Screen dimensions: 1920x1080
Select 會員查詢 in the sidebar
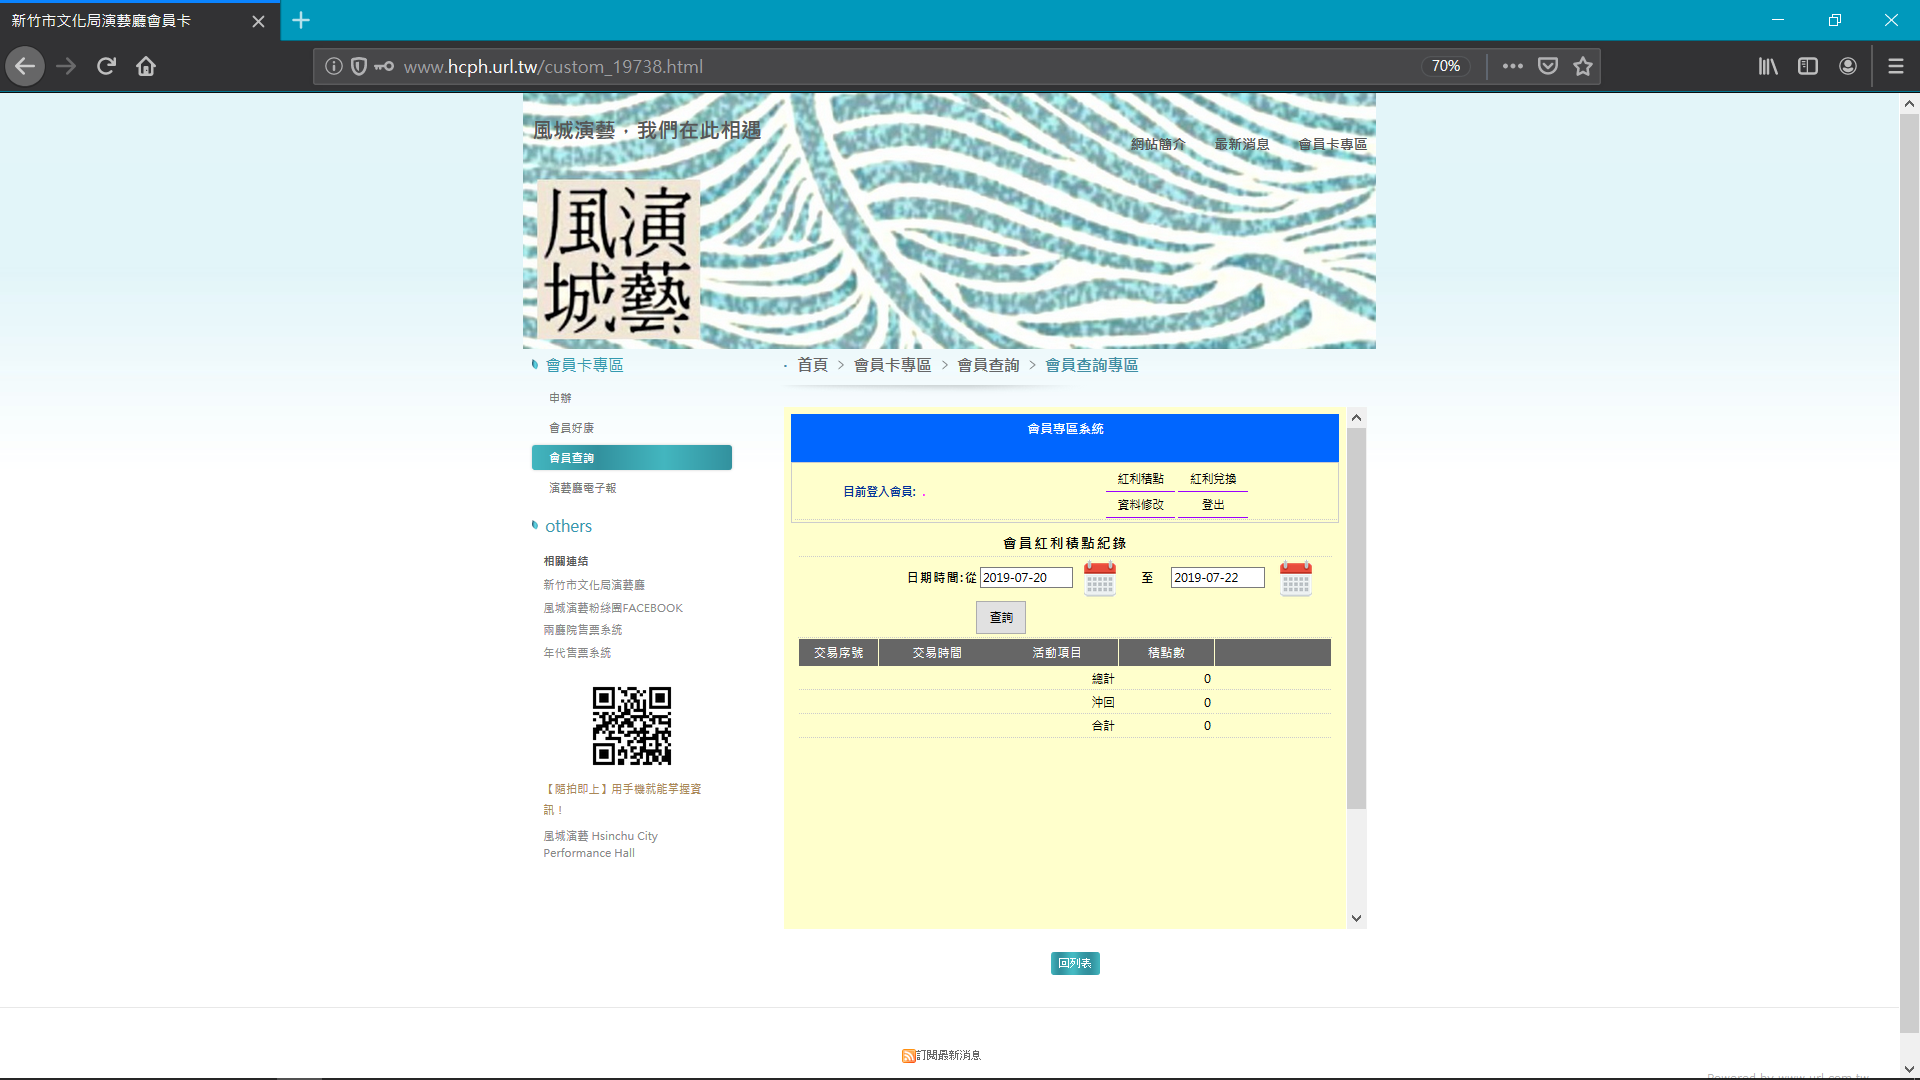[x=632, y=458]
